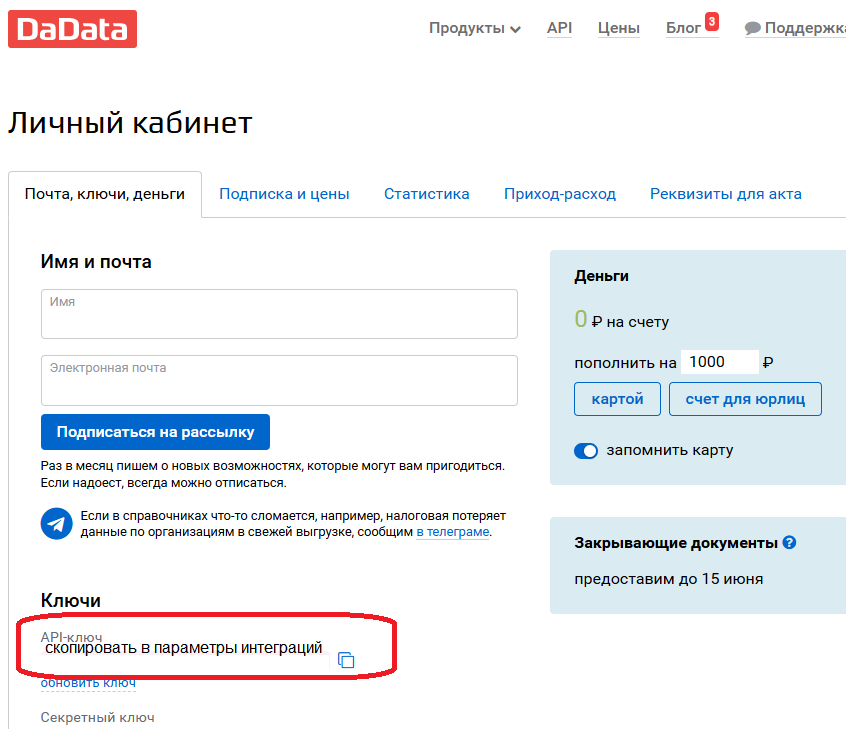Focus the Электронная почта input field

tap(279, 381)
